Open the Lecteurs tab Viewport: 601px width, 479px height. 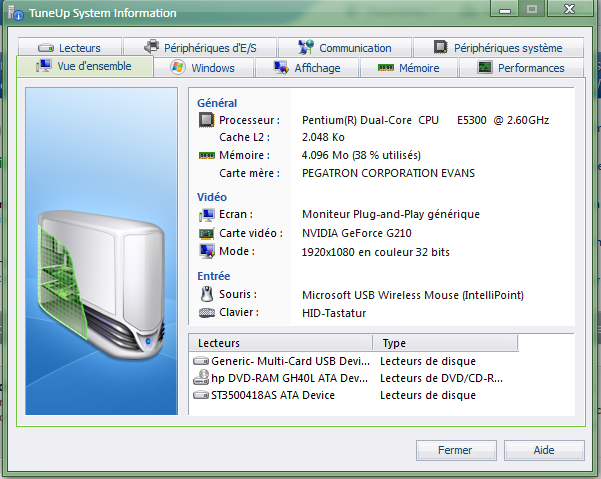click(x=70, y=48)
